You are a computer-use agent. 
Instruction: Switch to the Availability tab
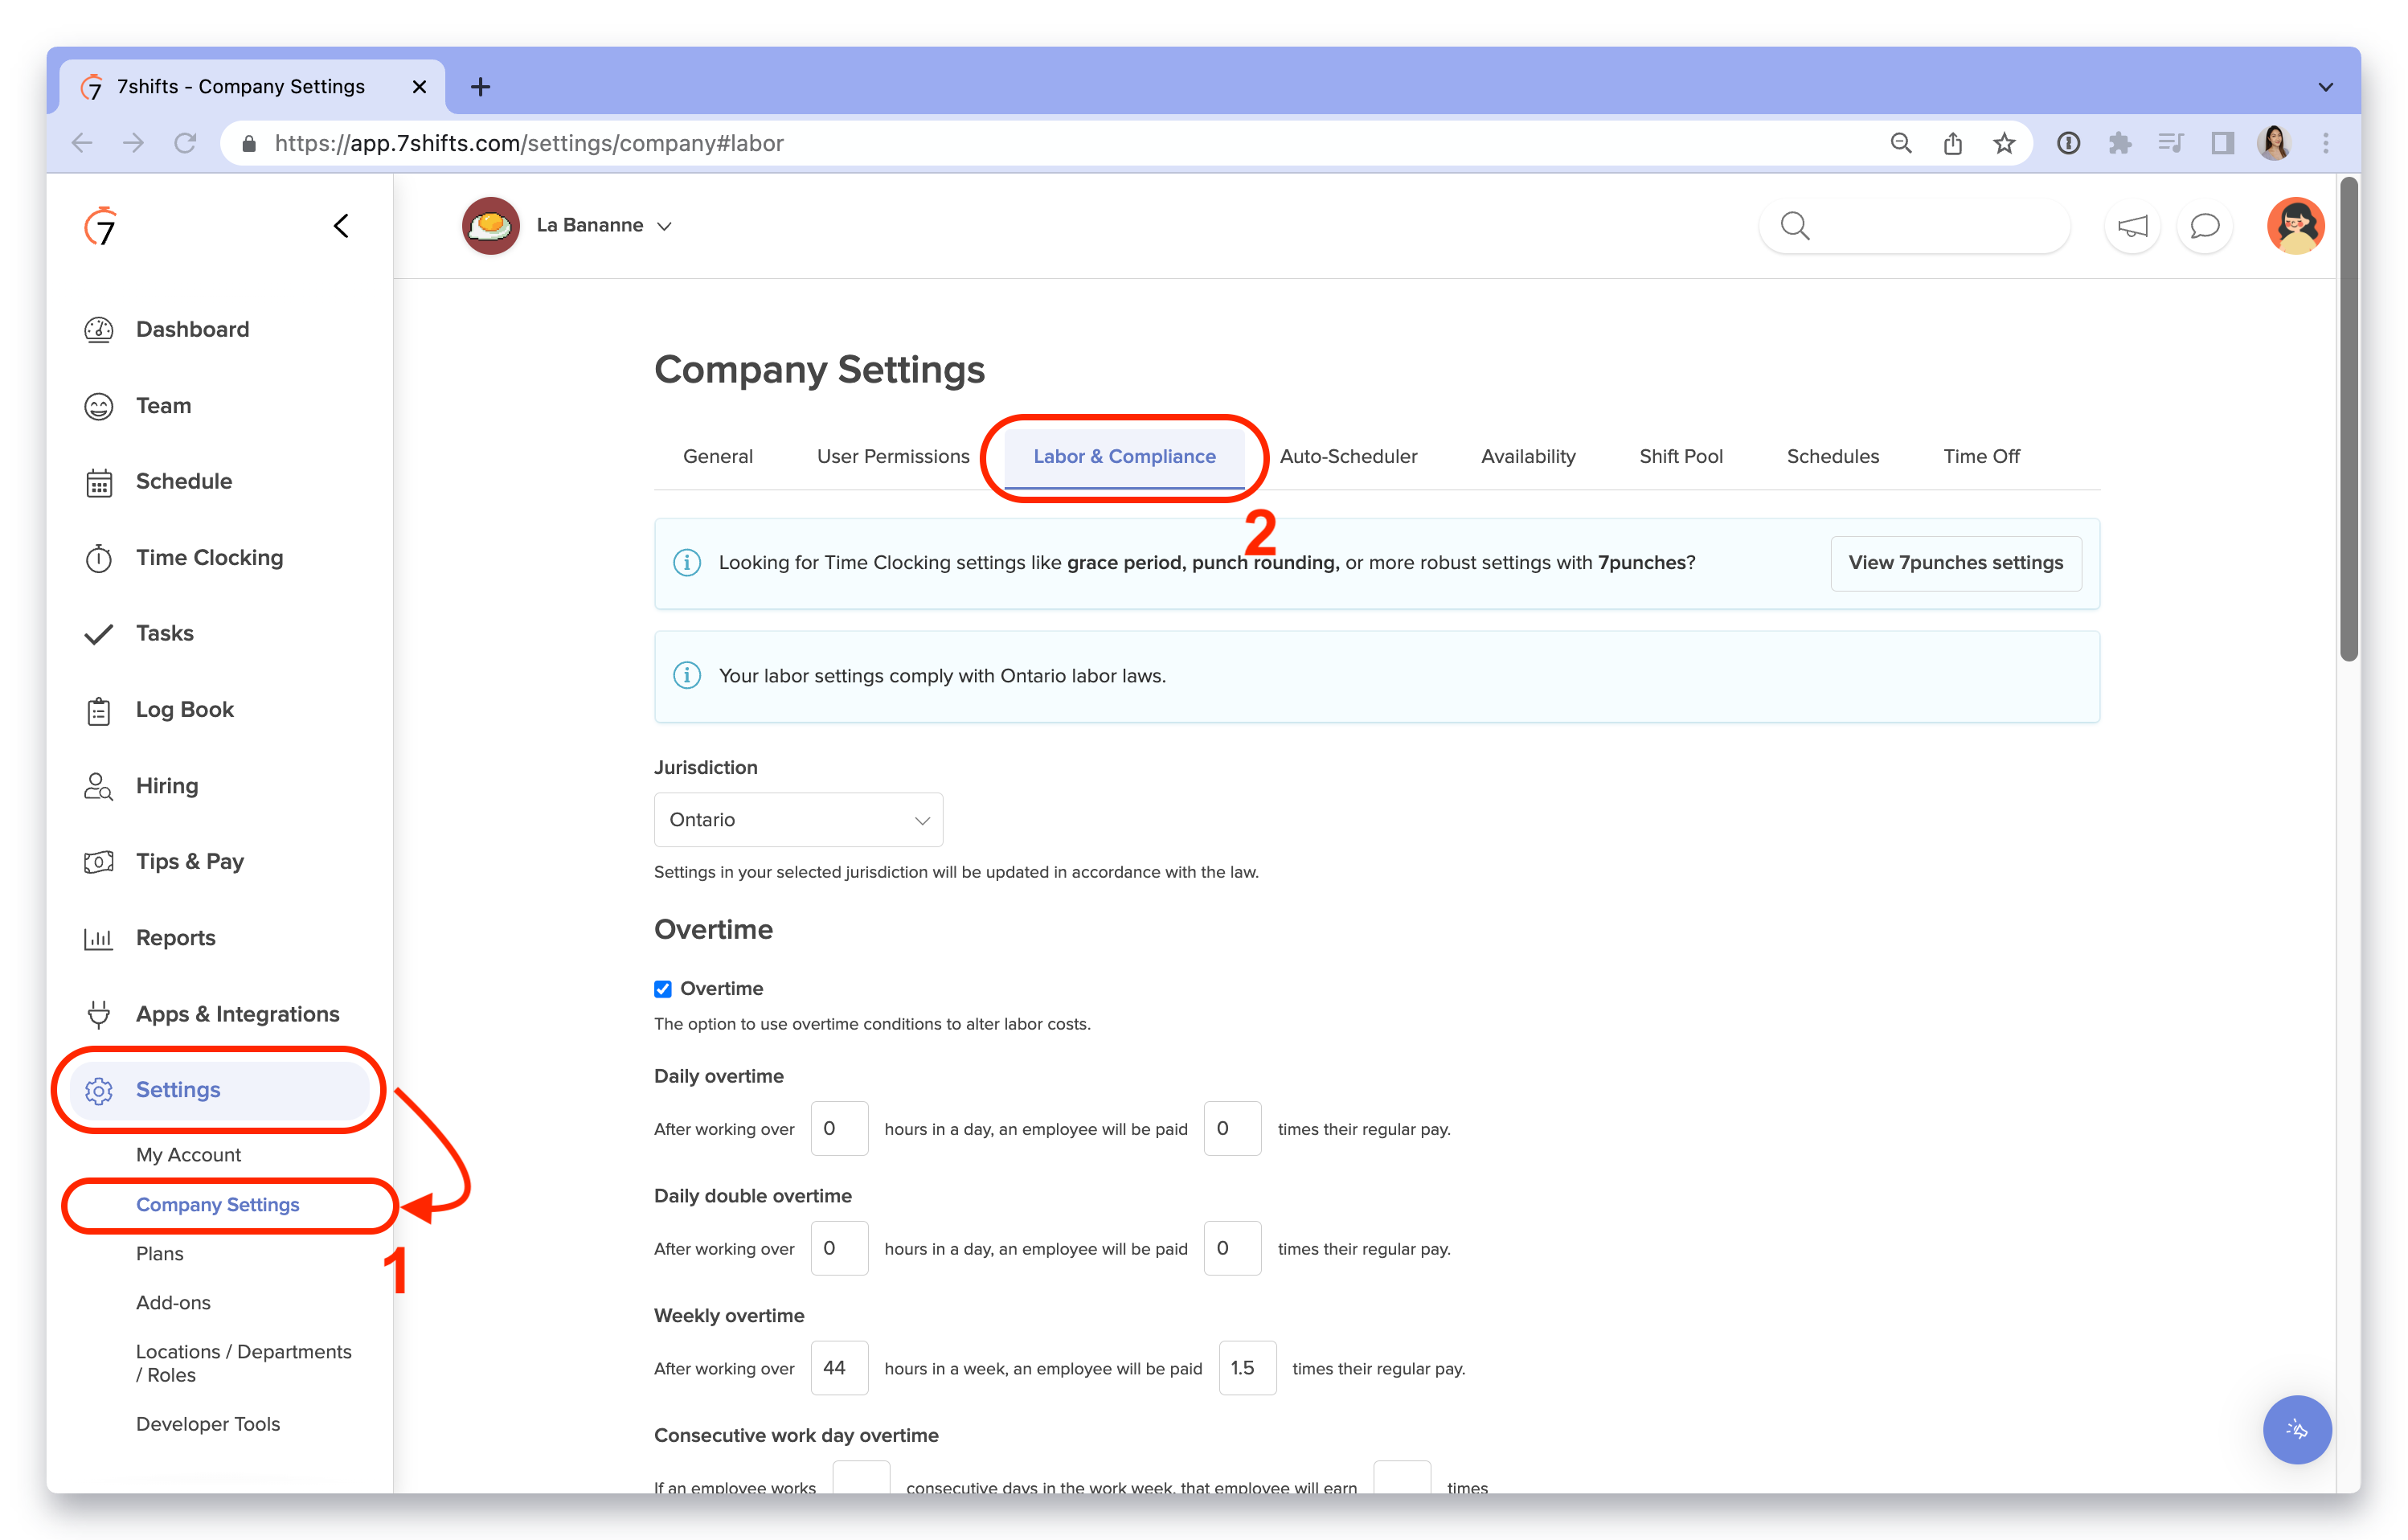pyautogui.click(x=1527, y=456)
